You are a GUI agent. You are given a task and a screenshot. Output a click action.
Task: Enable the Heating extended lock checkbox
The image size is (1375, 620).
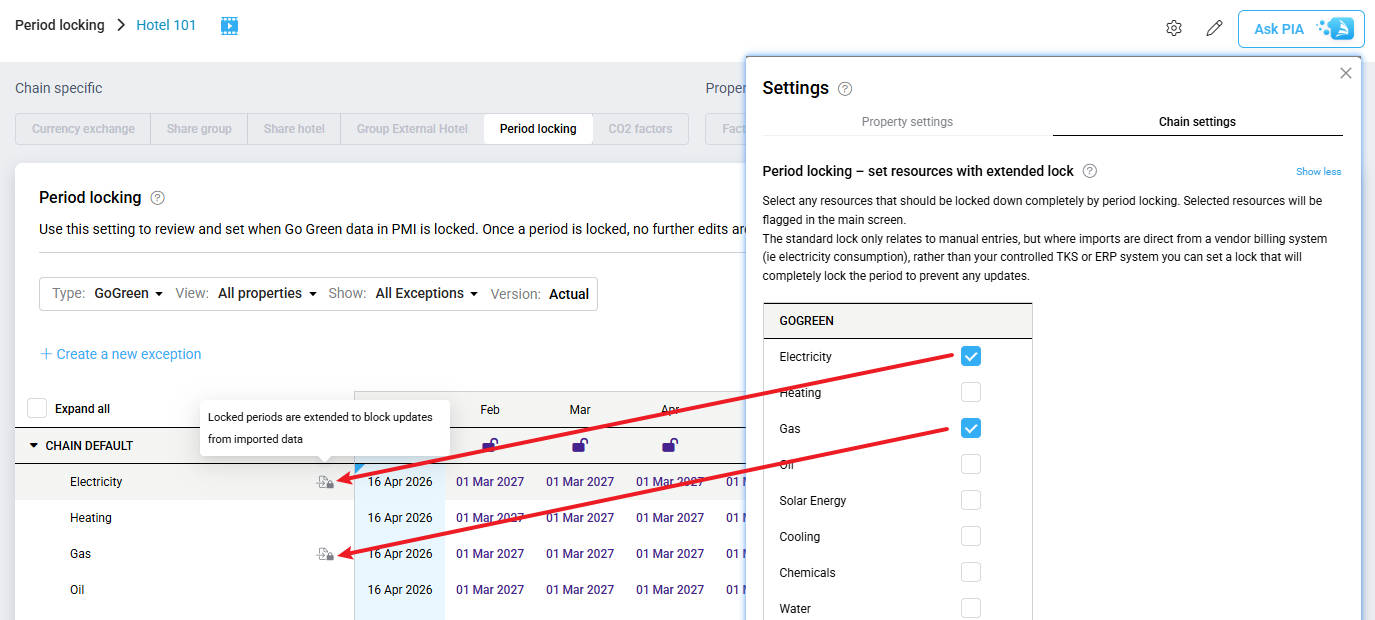[970, 392]
